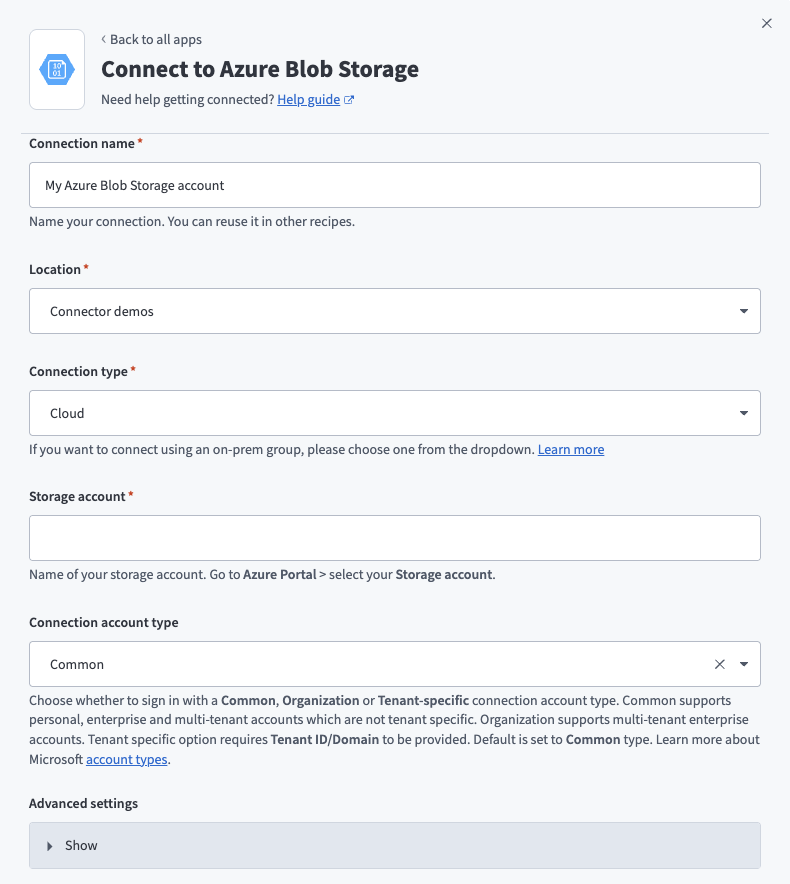Clear Connection account type using the × icon
Viewport: 790px width, 884px height.
[x=719, y=663]
